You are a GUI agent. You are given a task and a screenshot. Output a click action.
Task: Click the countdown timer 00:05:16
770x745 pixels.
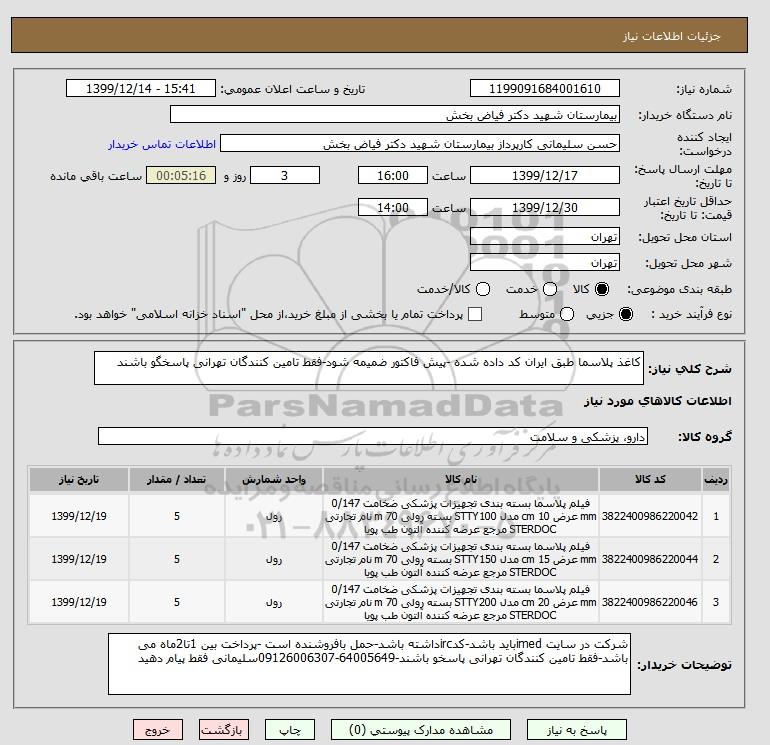coord(181,175)
